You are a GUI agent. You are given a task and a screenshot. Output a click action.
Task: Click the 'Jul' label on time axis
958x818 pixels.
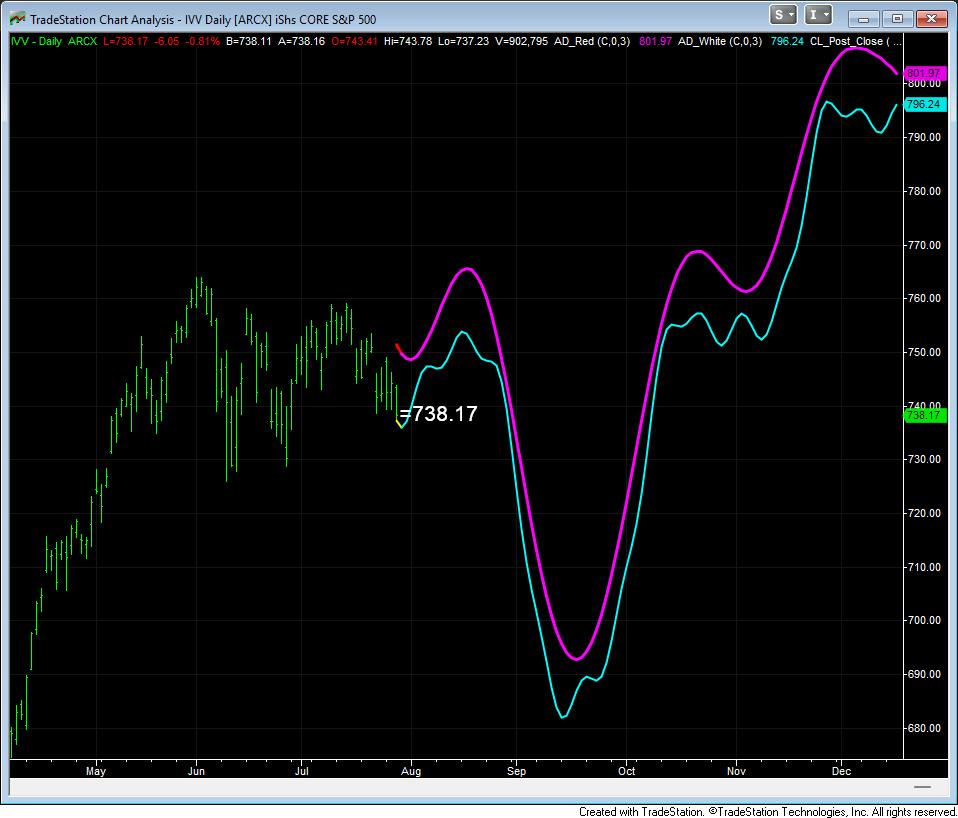[301, 771]
